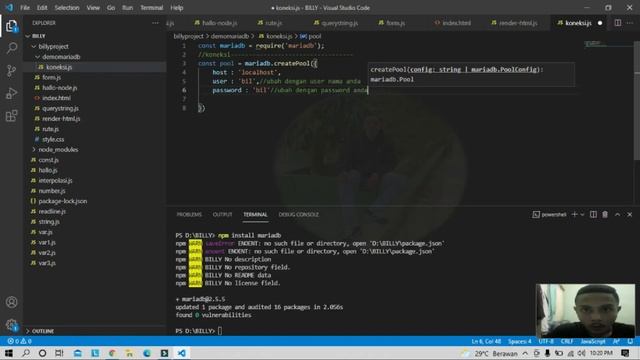
Task: Open notifications bell in status bar
Action: coord(631,341)
